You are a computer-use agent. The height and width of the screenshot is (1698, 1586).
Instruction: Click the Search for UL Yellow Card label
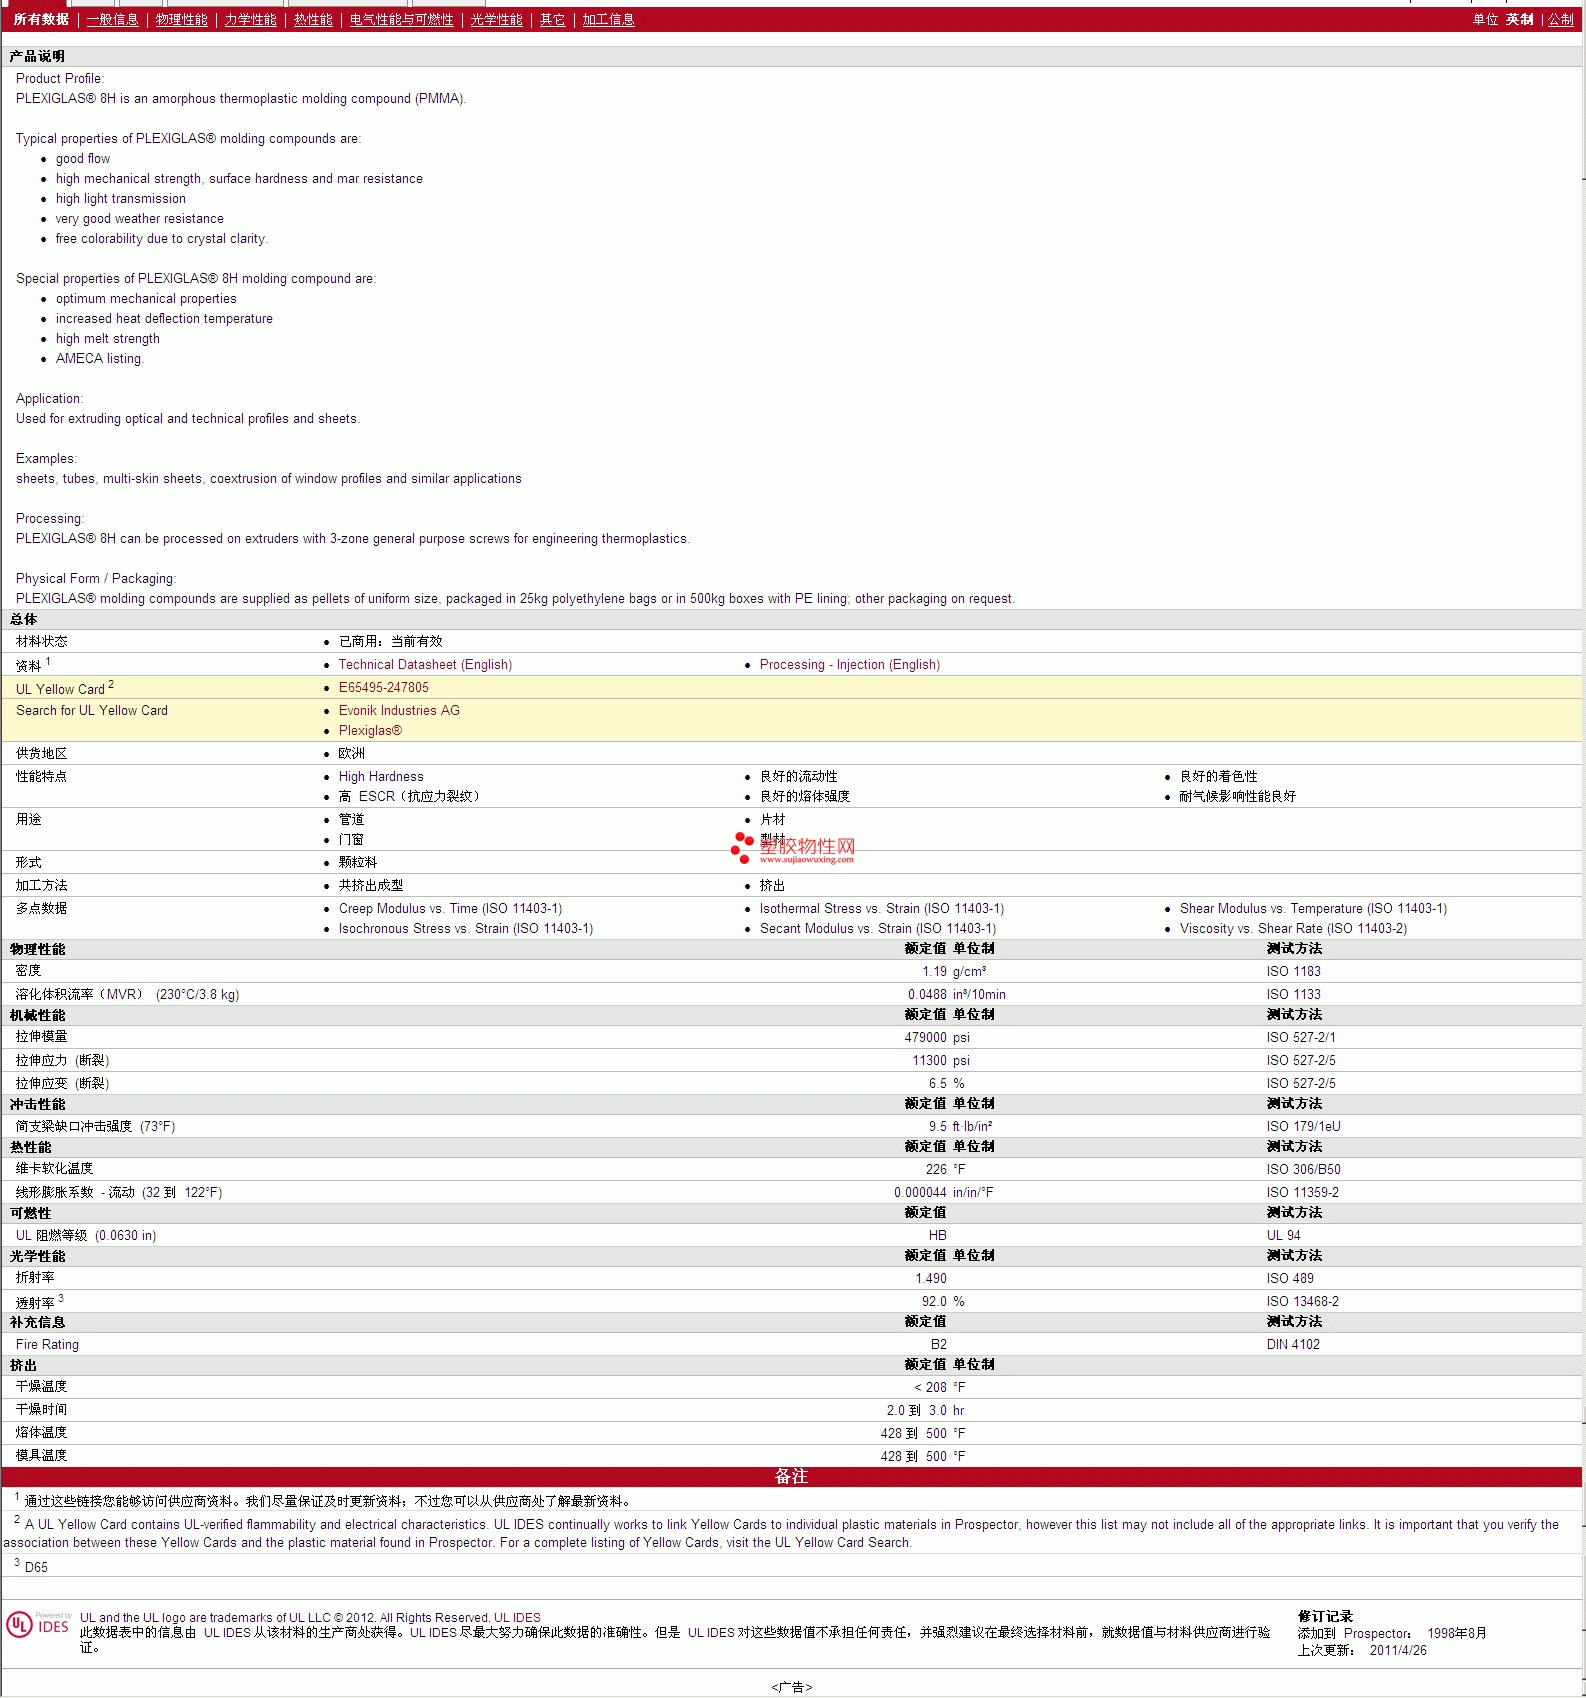92,711
